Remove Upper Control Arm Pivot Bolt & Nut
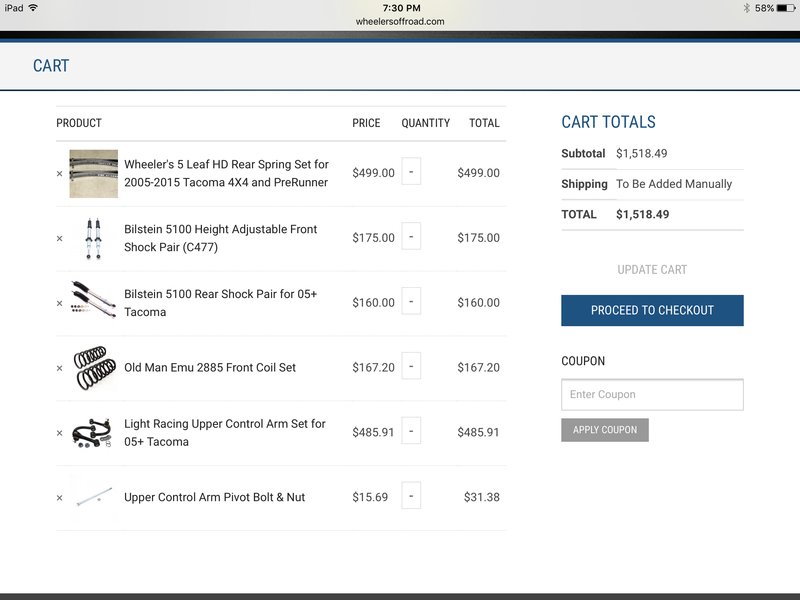This screenshot has height=600, width=800. 60,498
